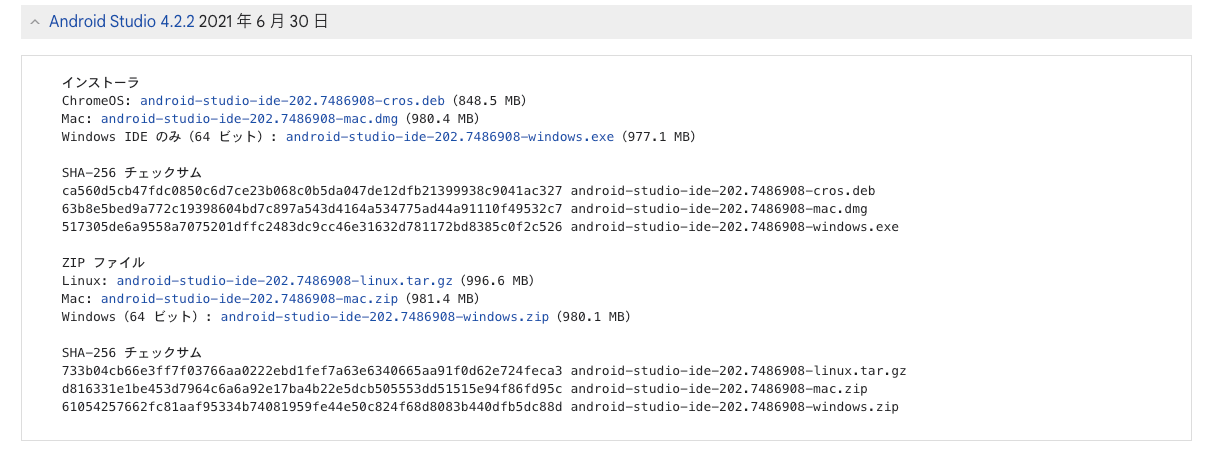Image resolution: width=1212 pixels, height=453 pixels.
Task: Click the checksum starting 63b8e5bed9a772c1
Action: 312,209
